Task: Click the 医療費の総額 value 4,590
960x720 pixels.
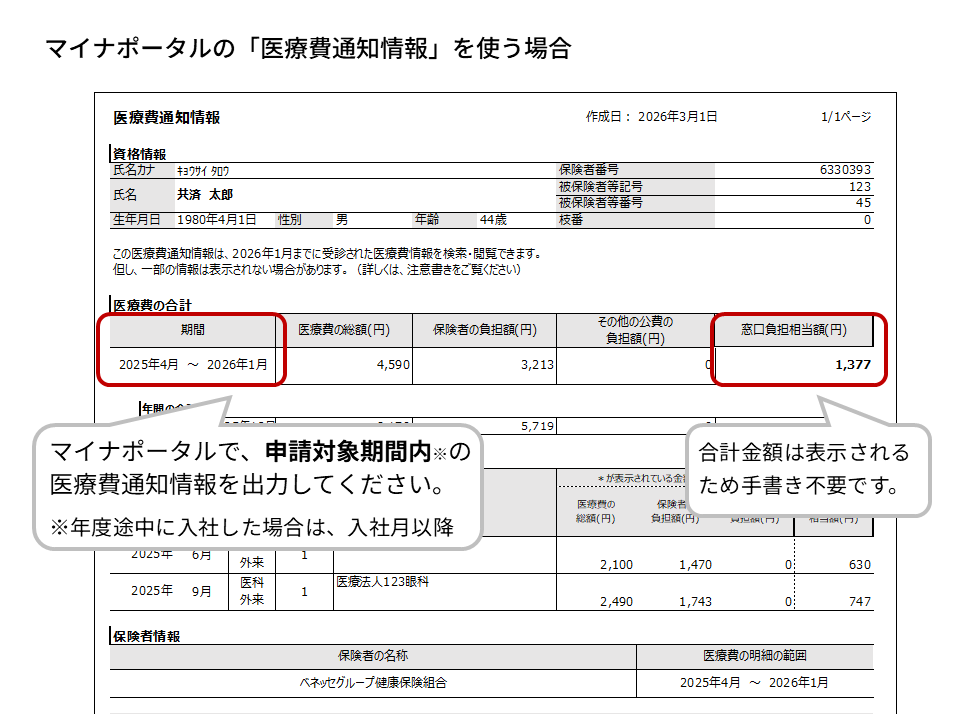Action: 393,365
